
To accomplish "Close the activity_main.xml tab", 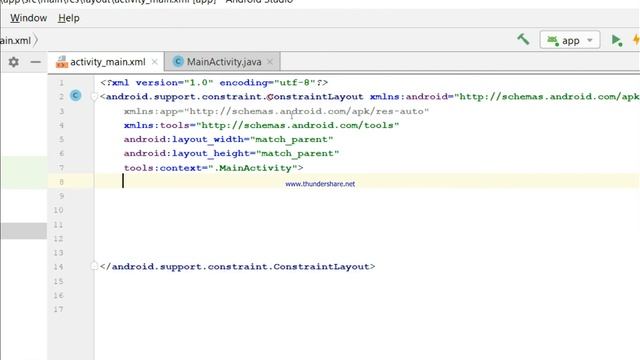I will pyautogui.click(x=155, y=62).
